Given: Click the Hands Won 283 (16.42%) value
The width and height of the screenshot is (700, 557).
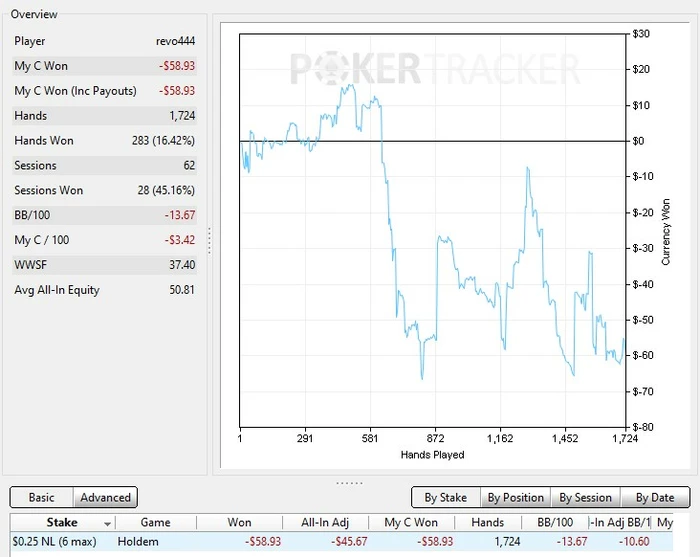Looking at the screenshot, I should [163, 141].
